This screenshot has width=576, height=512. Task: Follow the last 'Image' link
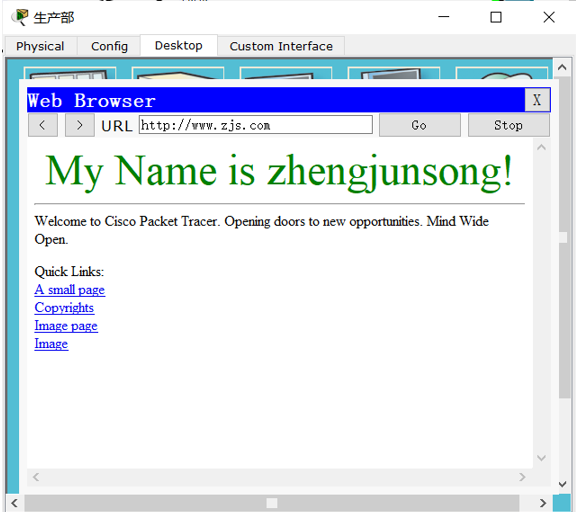point(51,344)
